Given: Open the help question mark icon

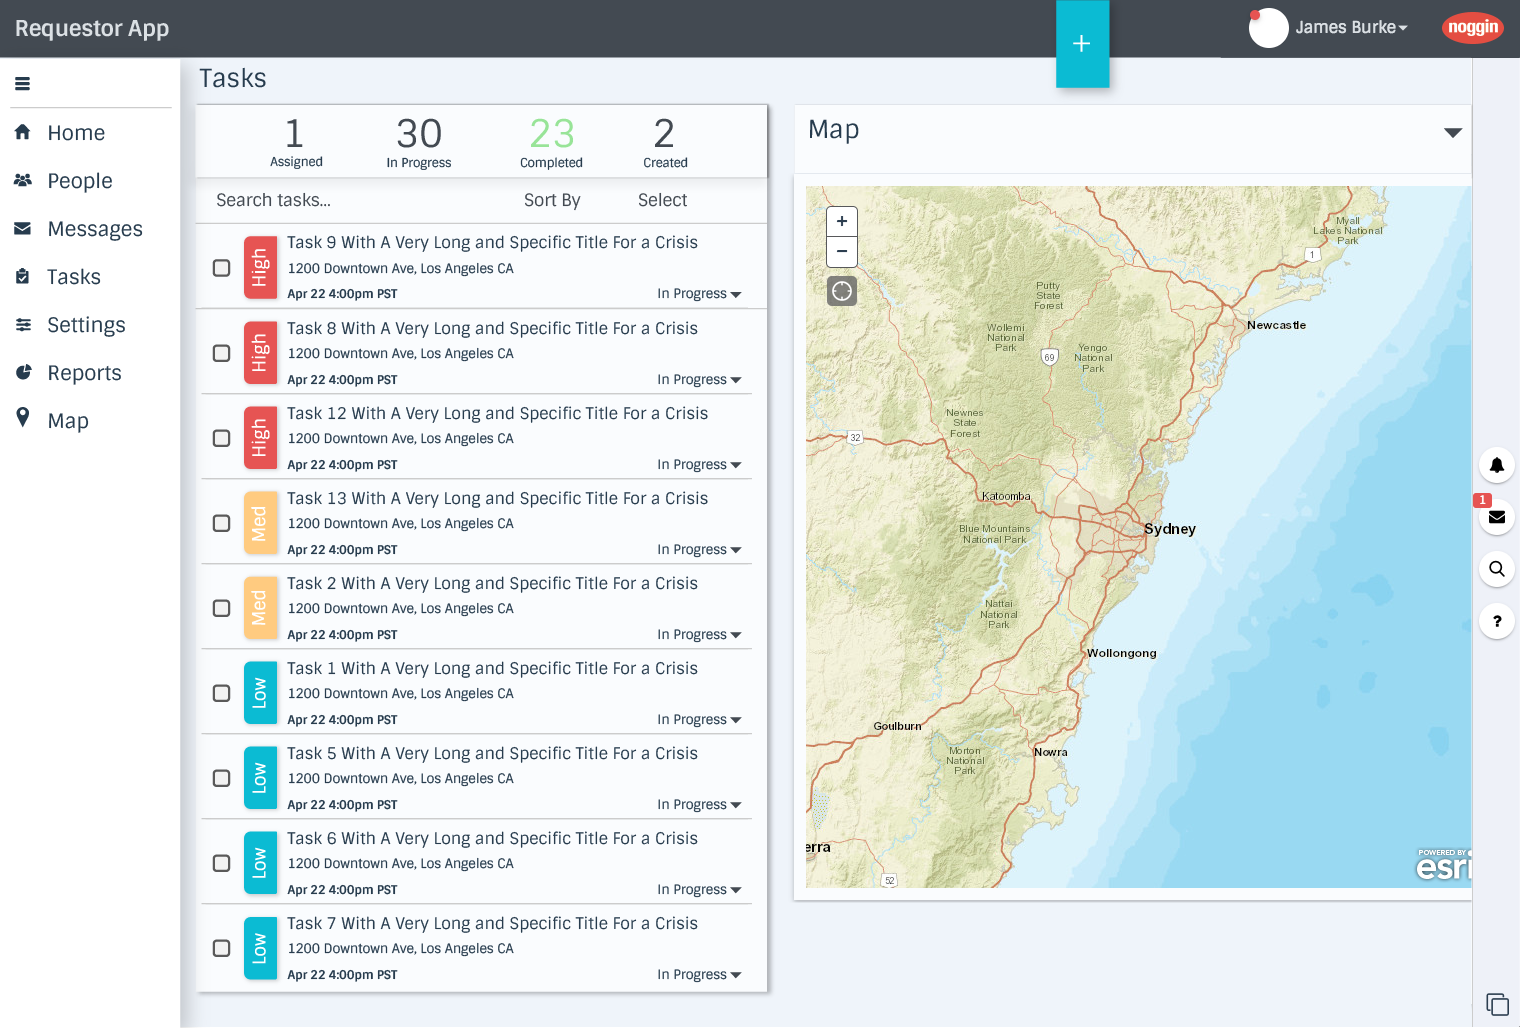Looking at the screenshot, I should [1497, 621].
